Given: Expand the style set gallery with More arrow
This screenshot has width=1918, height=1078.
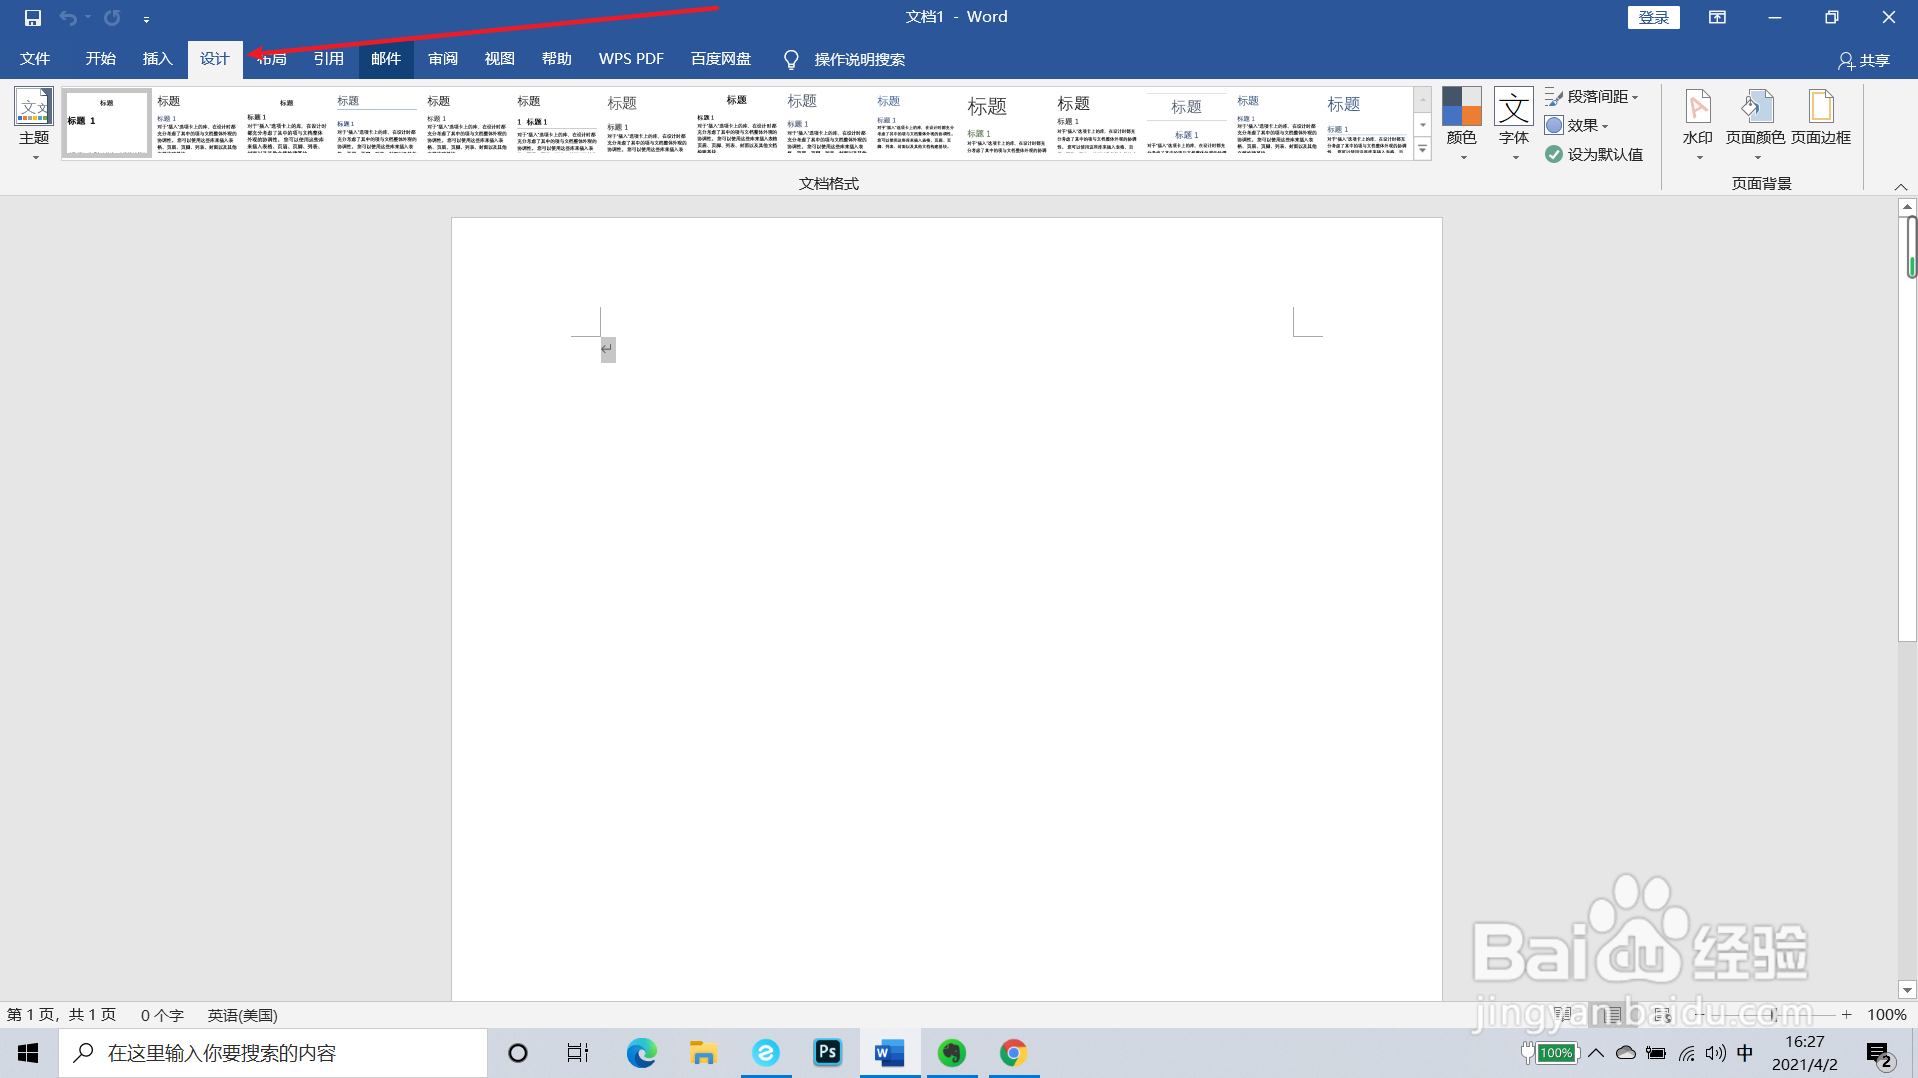Looking at the screenshot, I should coord(1423,149).
